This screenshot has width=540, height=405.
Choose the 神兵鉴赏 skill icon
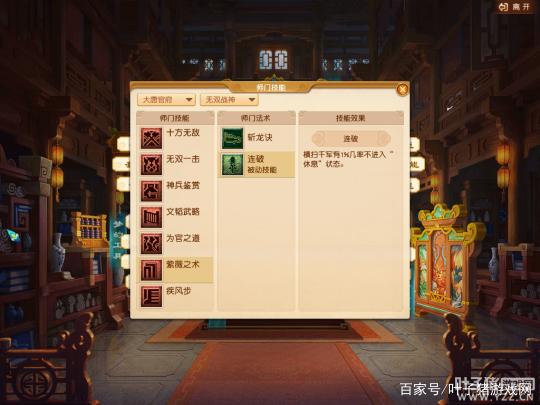[151, 191]
